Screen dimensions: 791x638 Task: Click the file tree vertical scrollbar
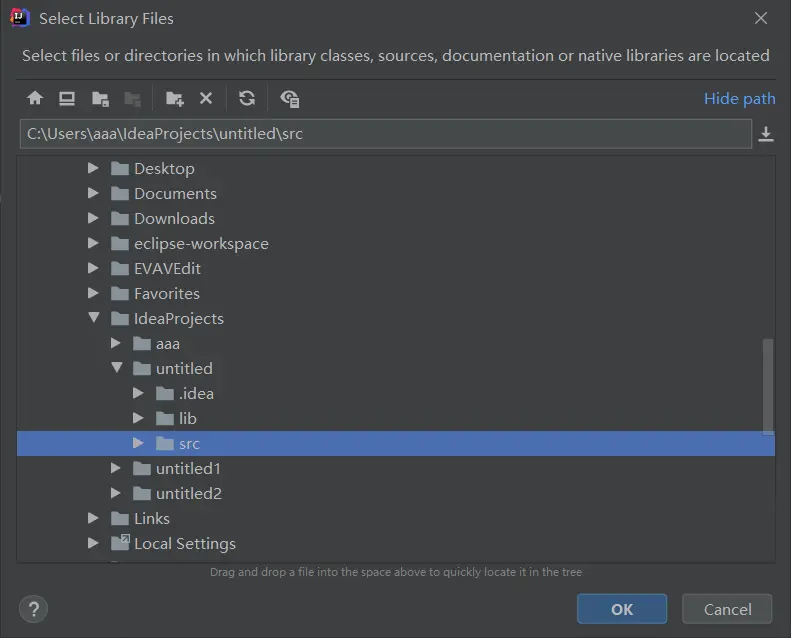[768, 386]
